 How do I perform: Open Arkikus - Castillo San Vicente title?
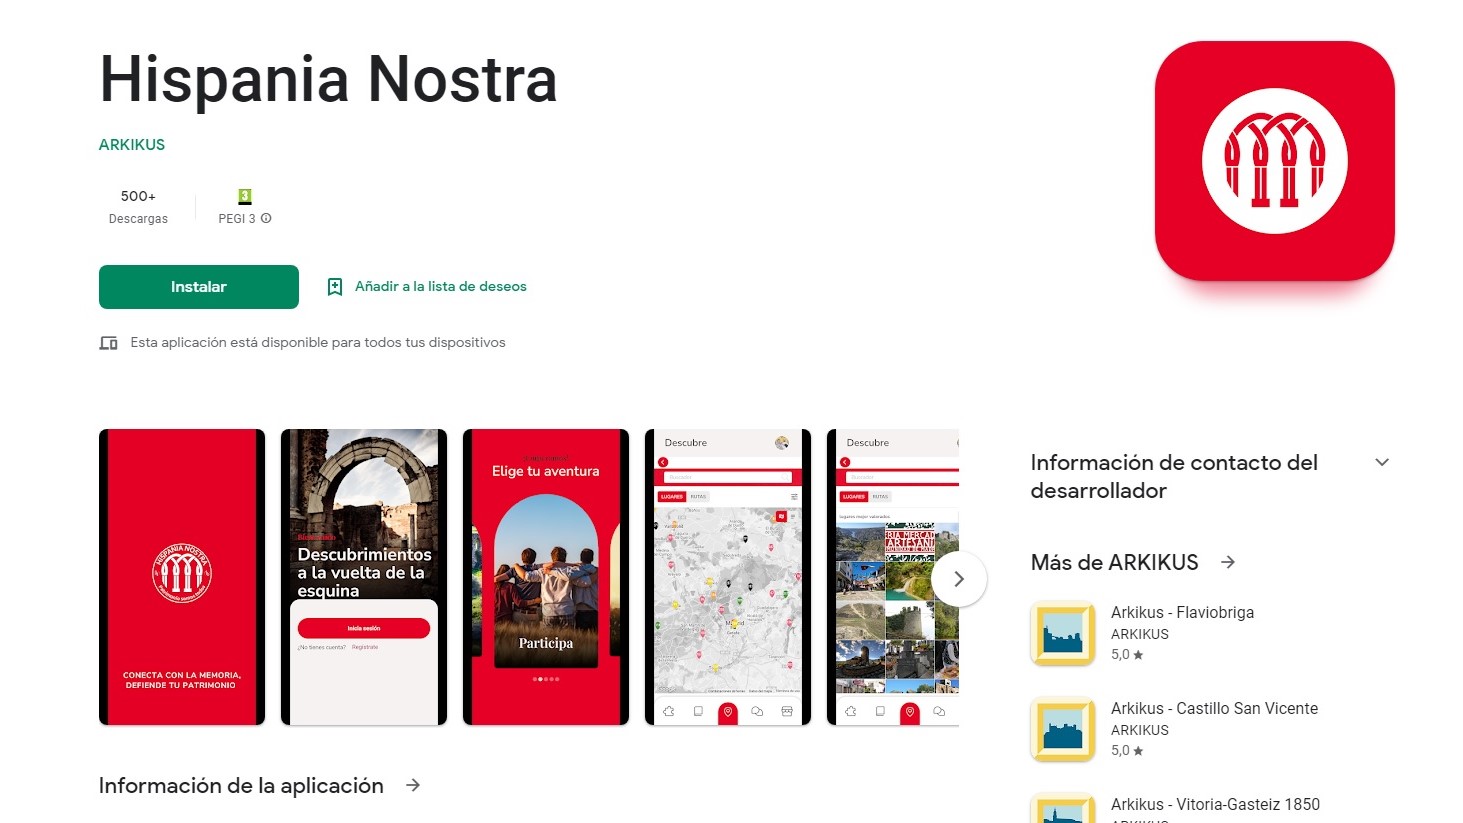[1214, 708]
